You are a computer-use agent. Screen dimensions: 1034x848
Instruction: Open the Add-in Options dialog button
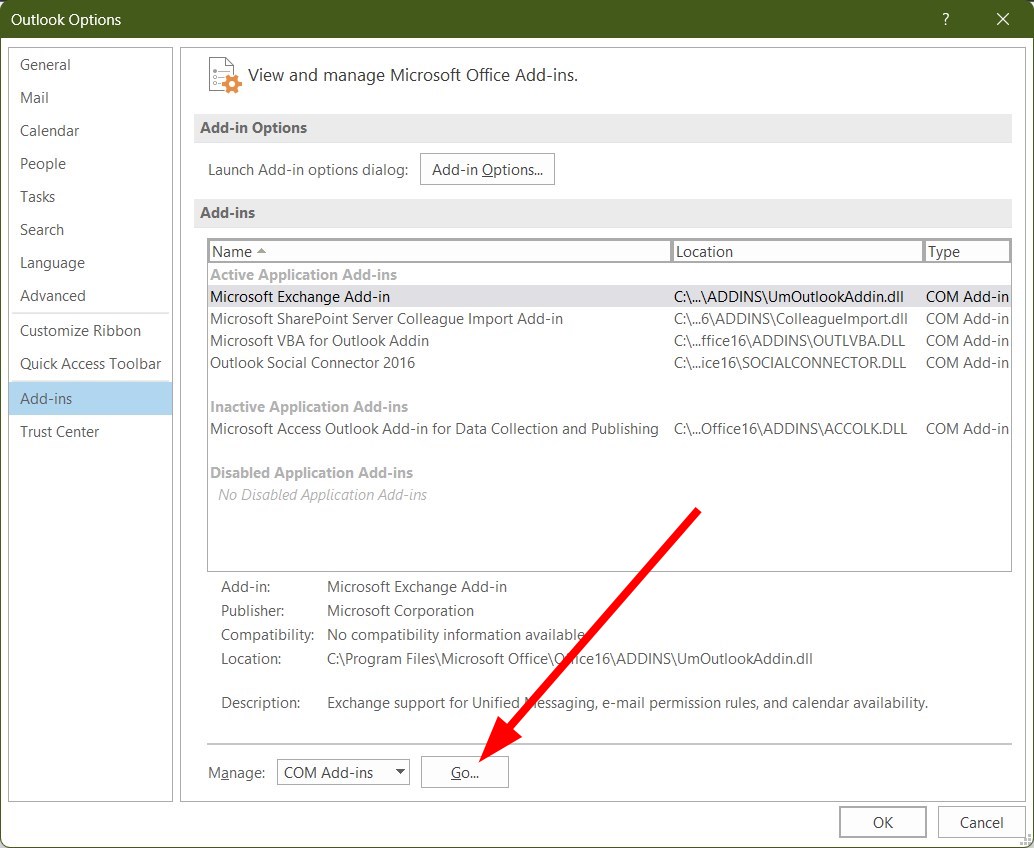pyautogui.click(x=487, y=169)
